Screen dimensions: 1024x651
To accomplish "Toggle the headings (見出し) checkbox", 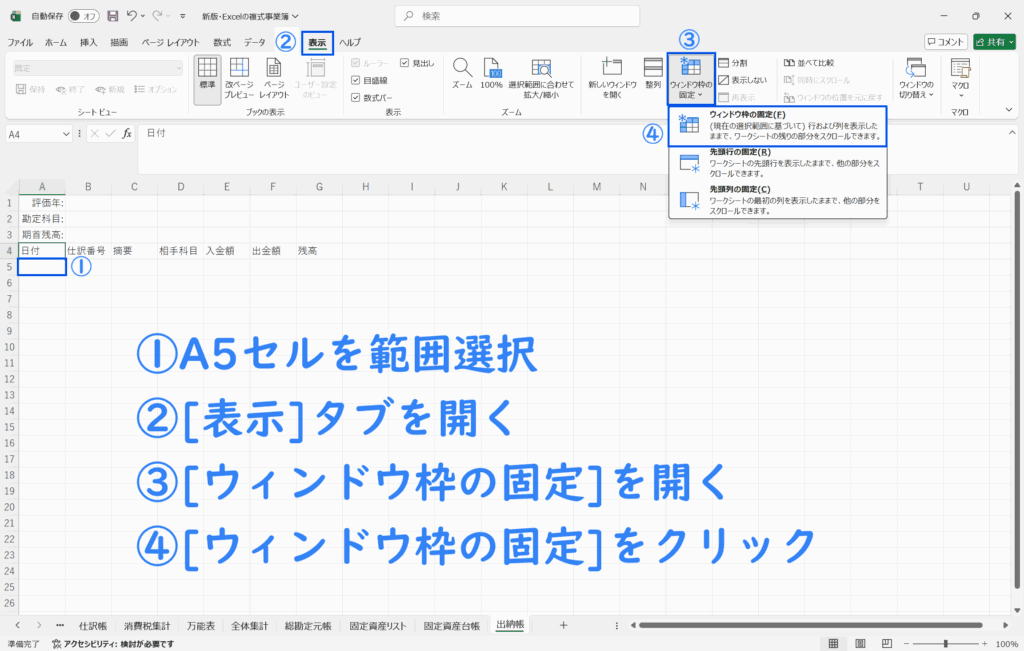I will coord(404,63).
